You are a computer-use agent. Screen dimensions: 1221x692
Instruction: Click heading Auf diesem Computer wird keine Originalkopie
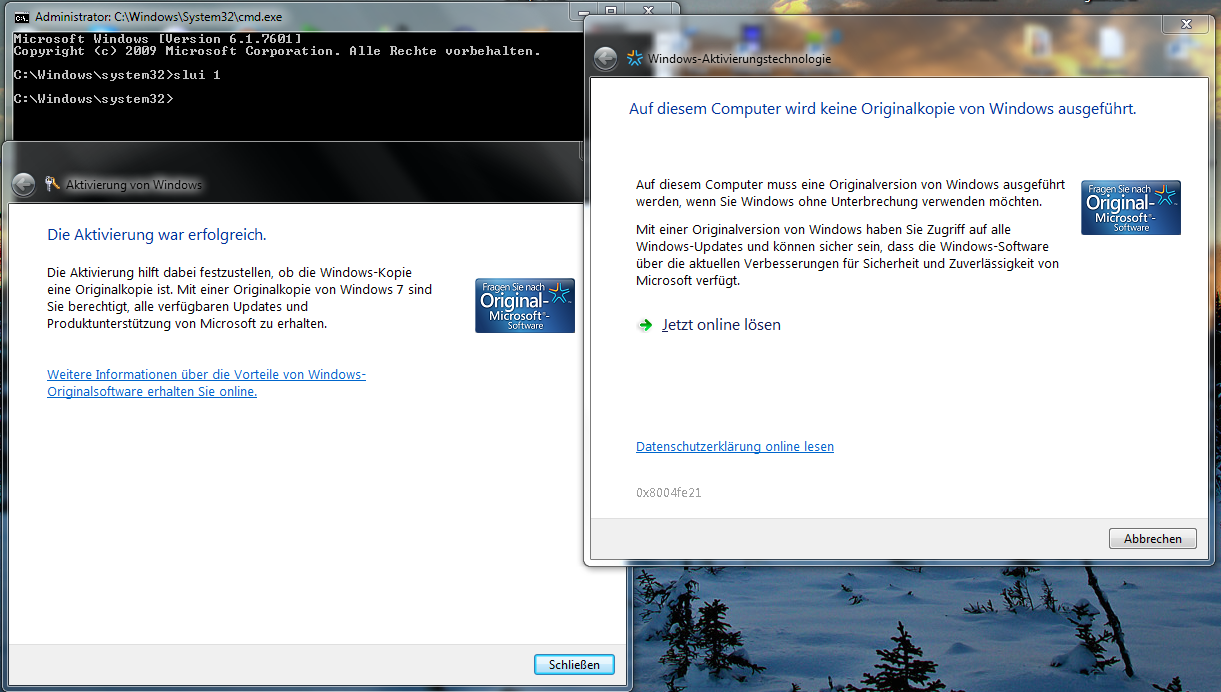coord(882,109)
